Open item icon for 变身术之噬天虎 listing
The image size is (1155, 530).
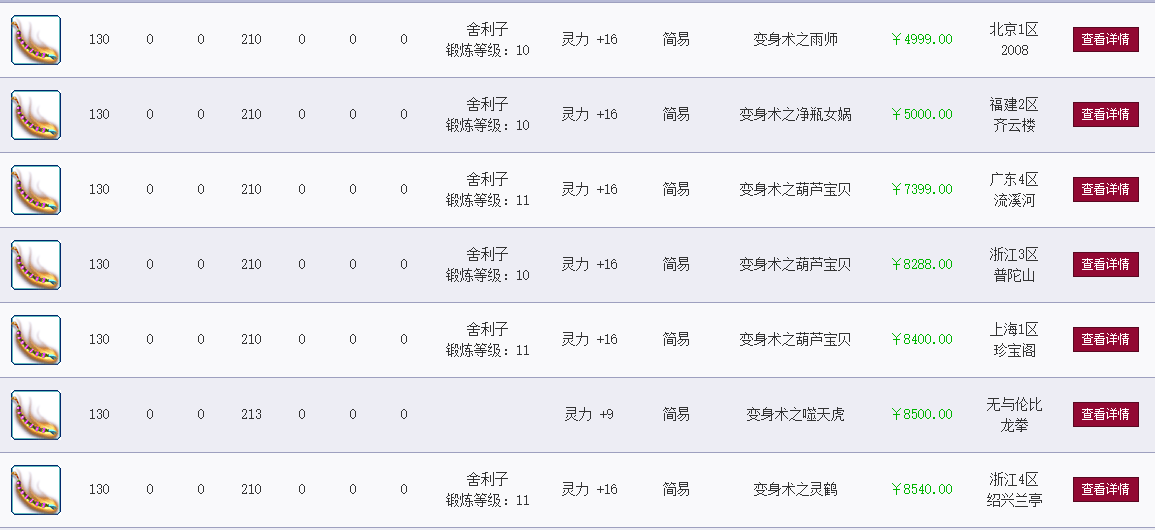point(35,415)
